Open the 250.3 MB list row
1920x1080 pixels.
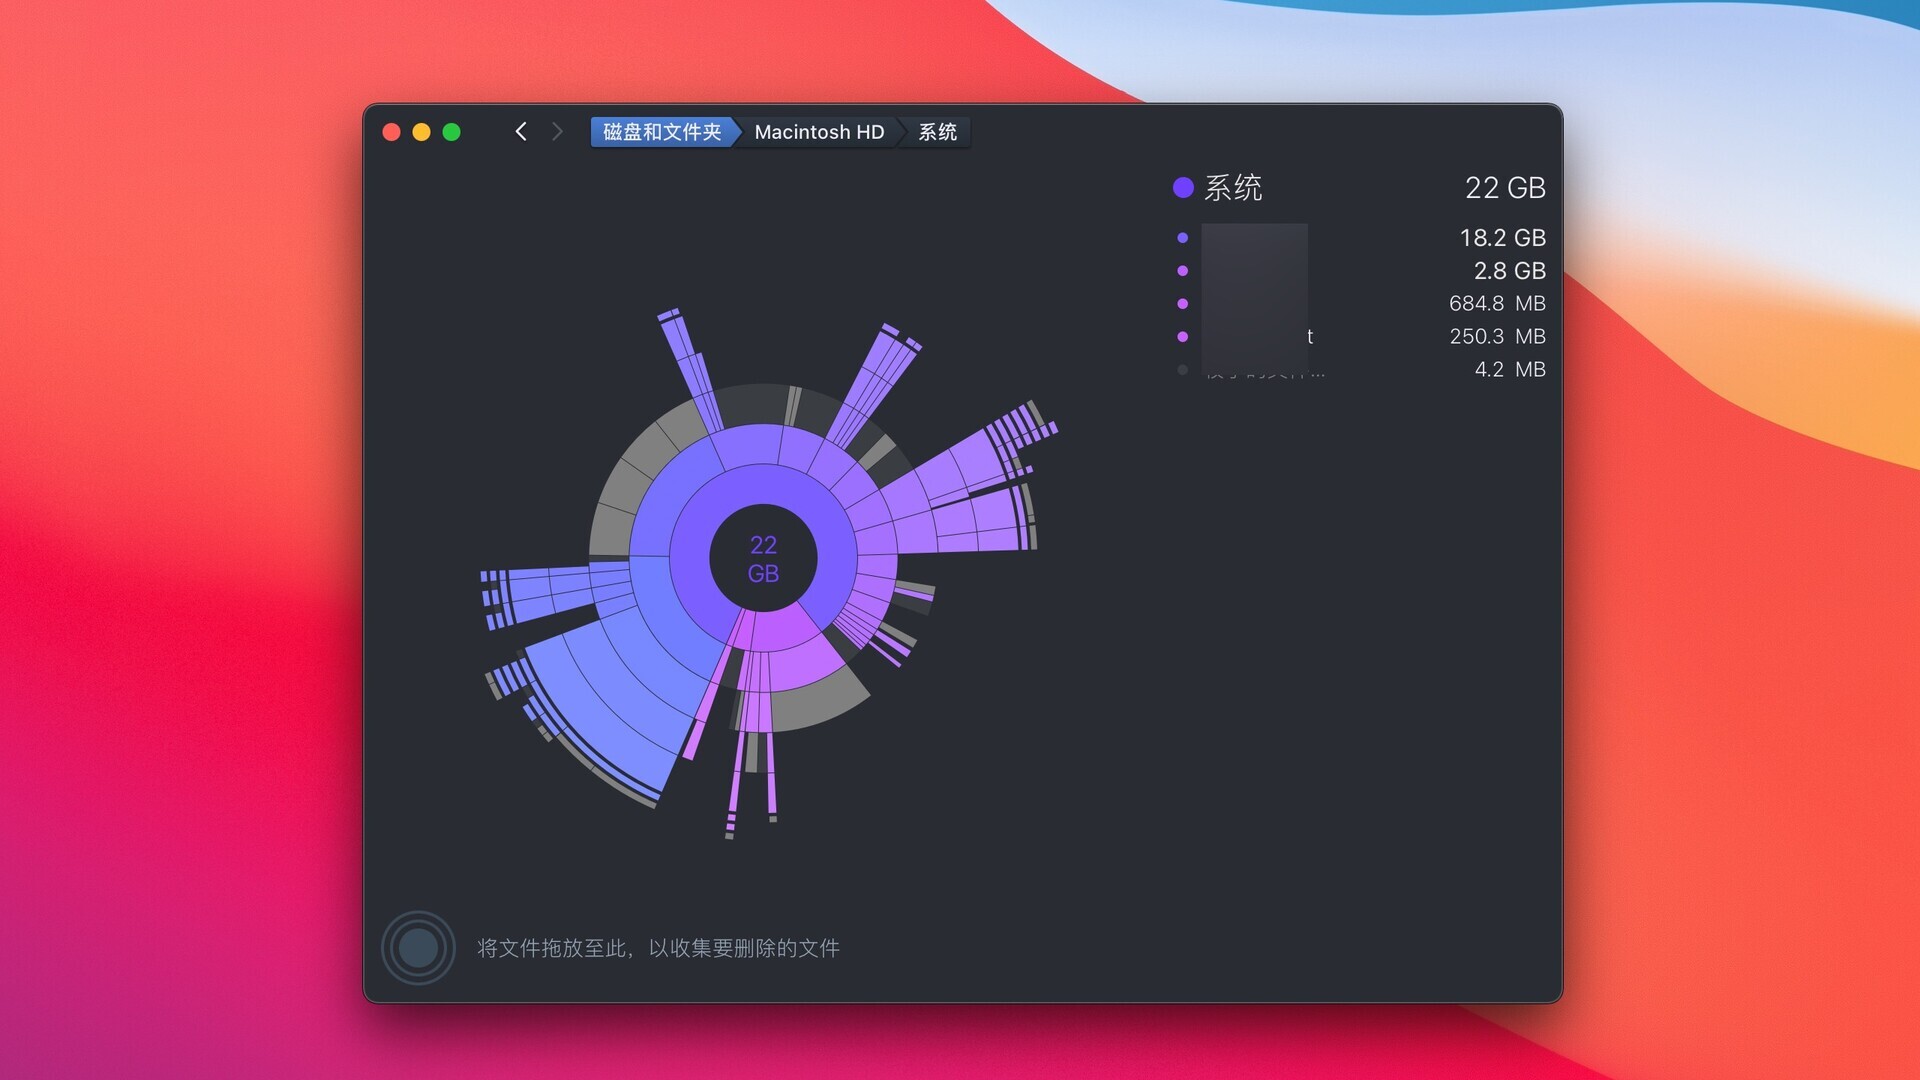pyautogui.click(x=1361, y=337)
